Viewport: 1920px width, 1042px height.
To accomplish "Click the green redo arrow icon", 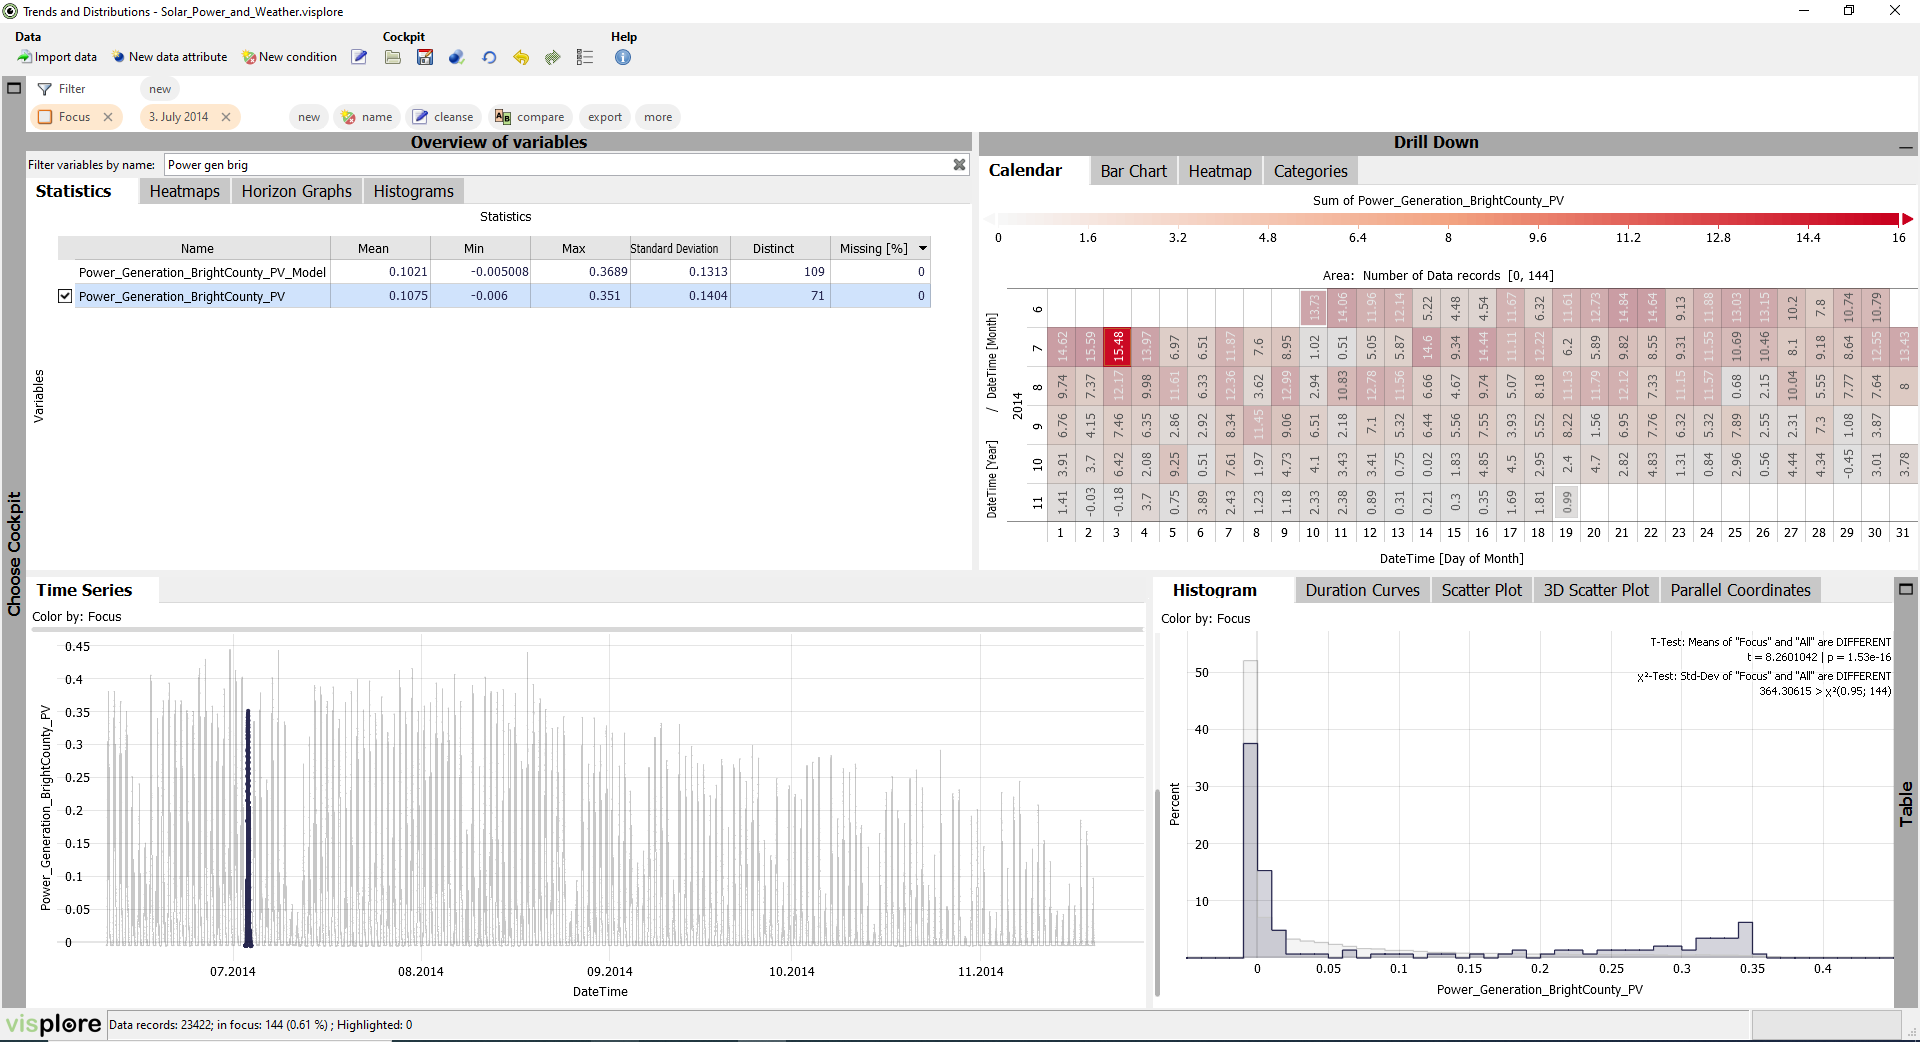I will coord(553,57).
